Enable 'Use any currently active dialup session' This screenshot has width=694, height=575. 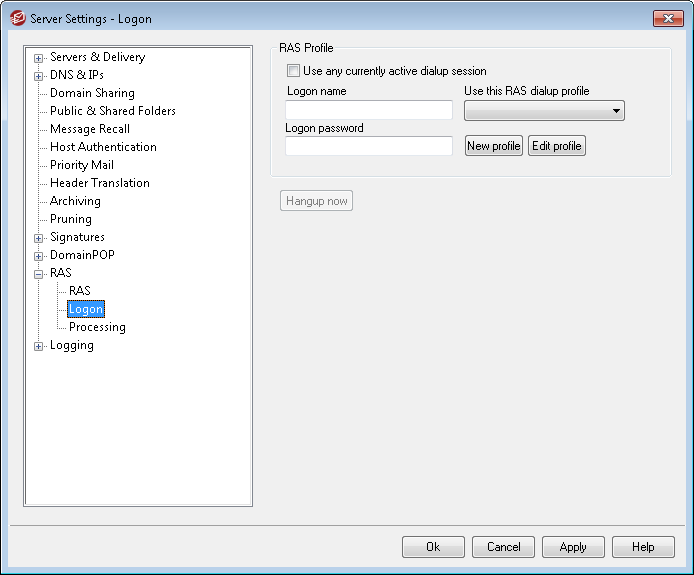pyautogui.click(x=293, y=71)
